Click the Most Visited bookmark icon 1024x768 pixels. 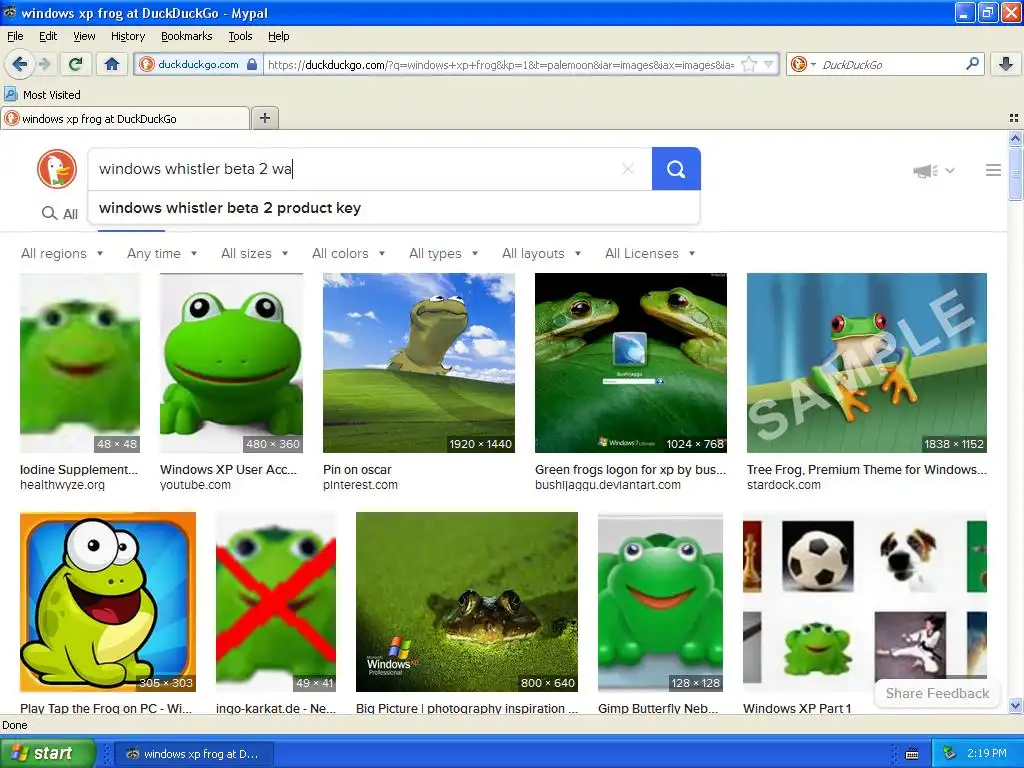10,94
